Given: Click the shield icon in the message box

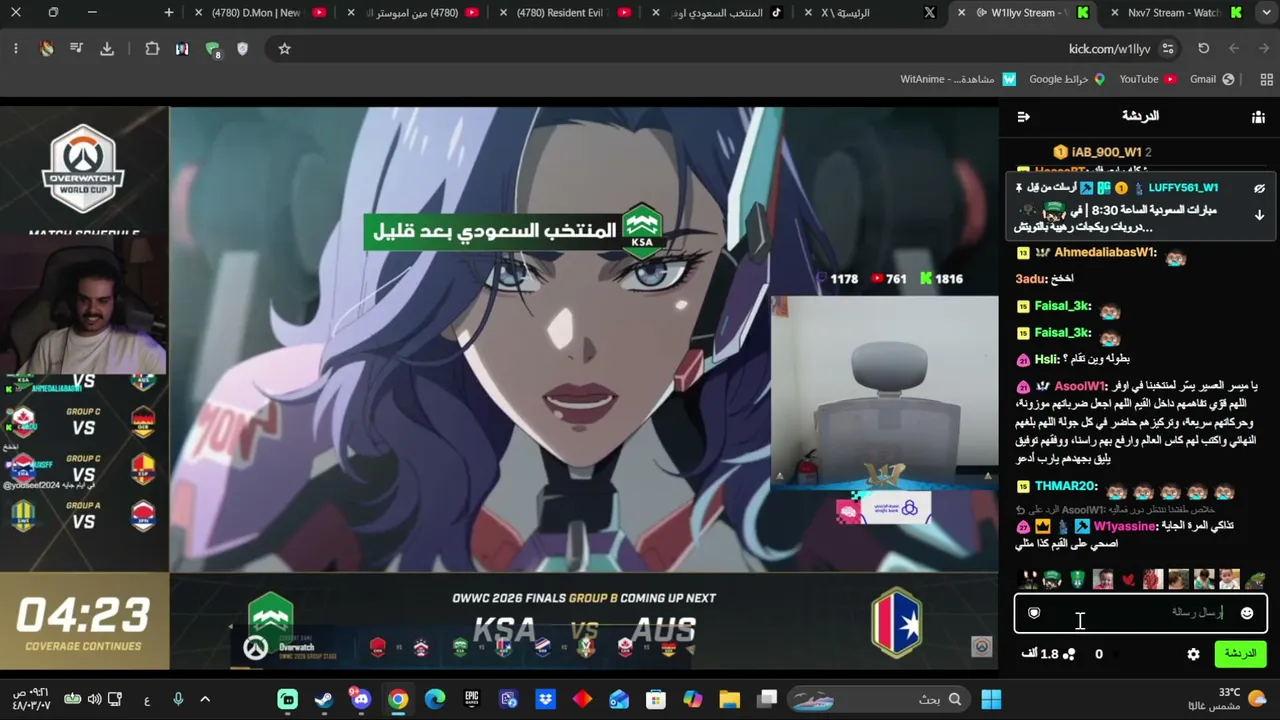Looking at the screenshot, I should [1034, 613].
